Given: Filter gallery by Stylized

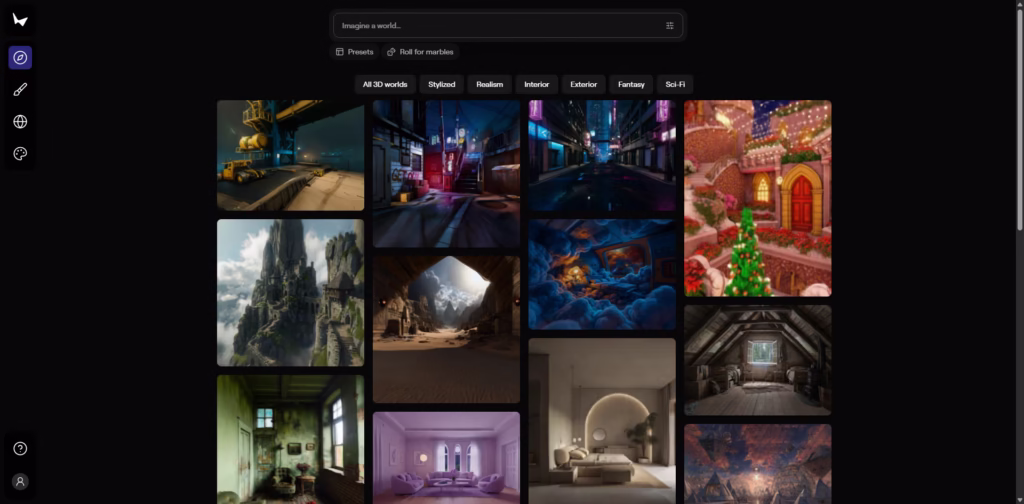Looking at the screenshot, I should (x=442, y=85).
